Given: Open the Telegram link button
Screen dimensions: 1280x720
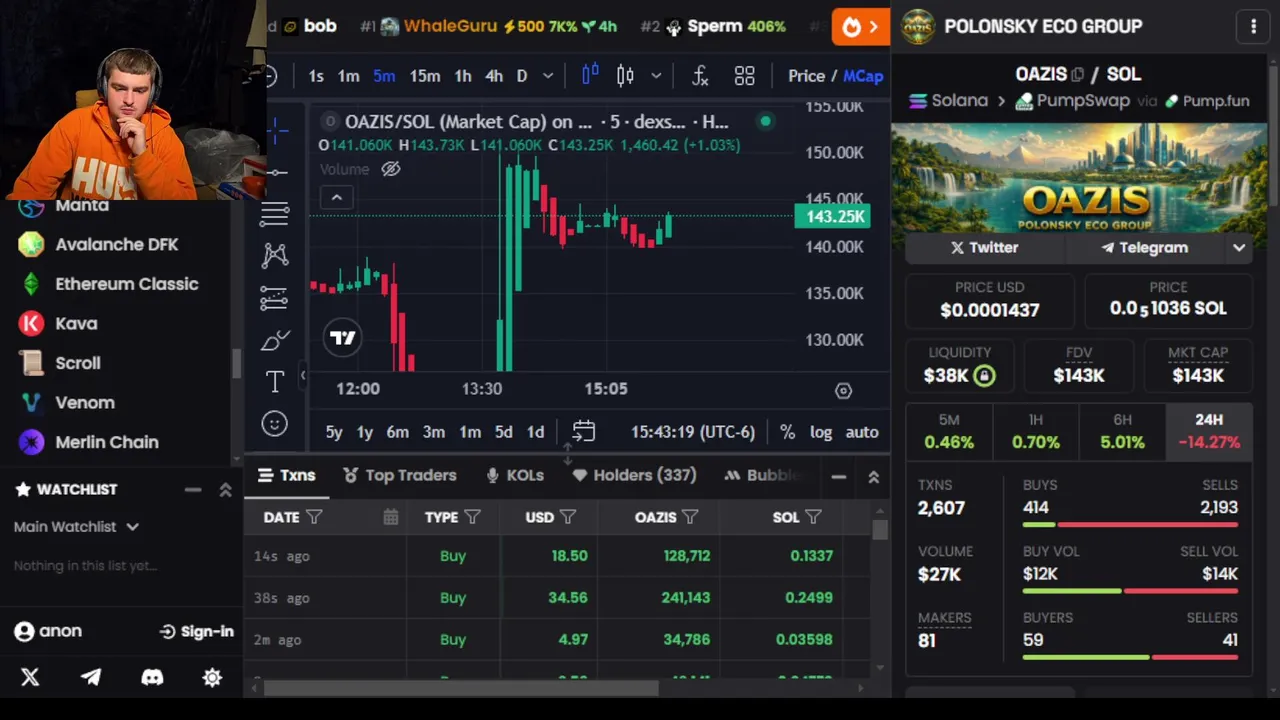Looking at the screenshot, I should point(1145,247).
